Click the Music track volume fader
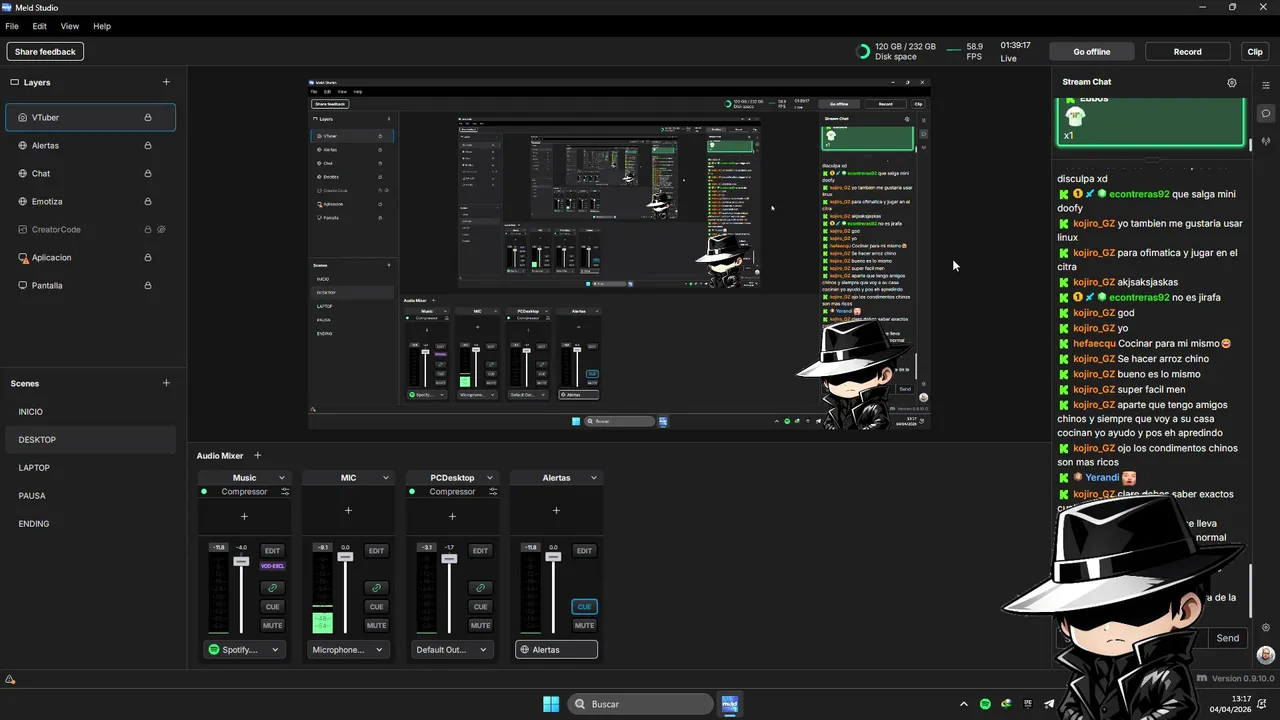 241,561
